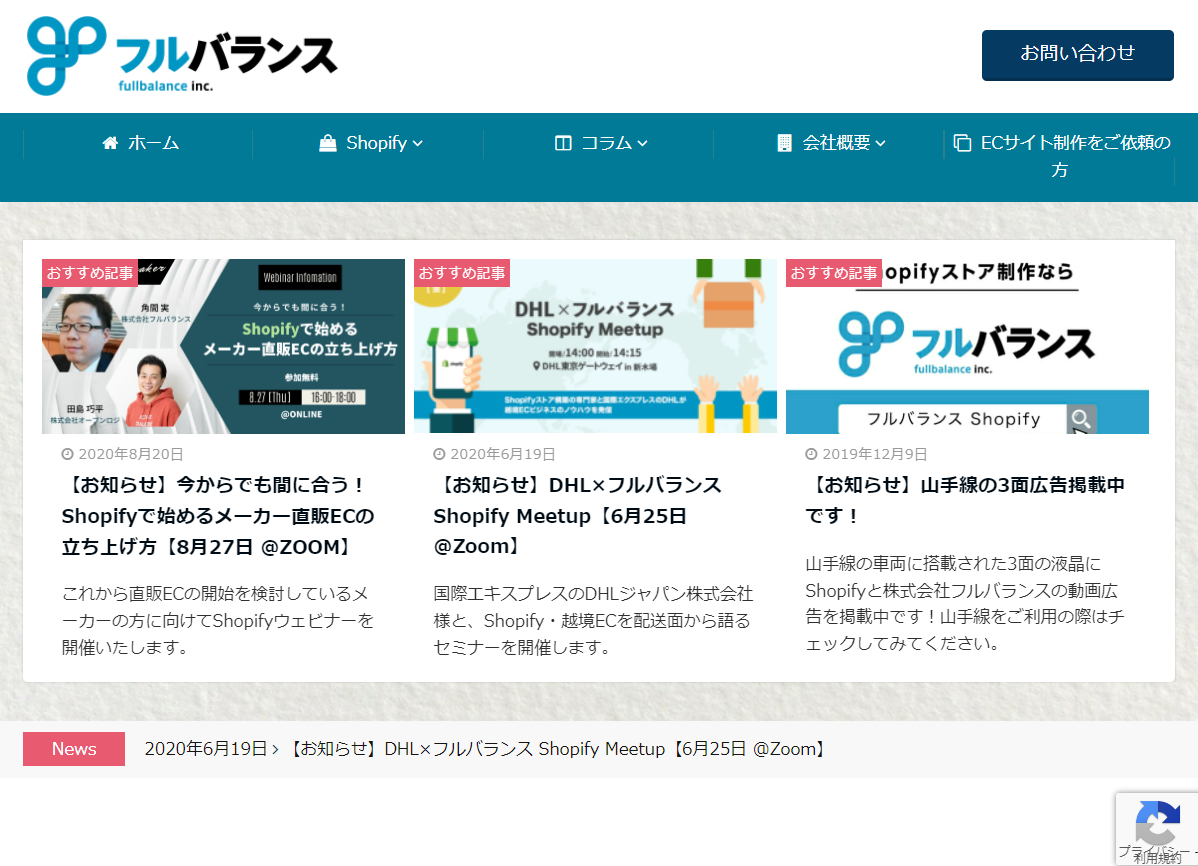Click the Fullbalance logo in the header
The height and width of the screenshot is (866, 1198).
click(182, 56)
